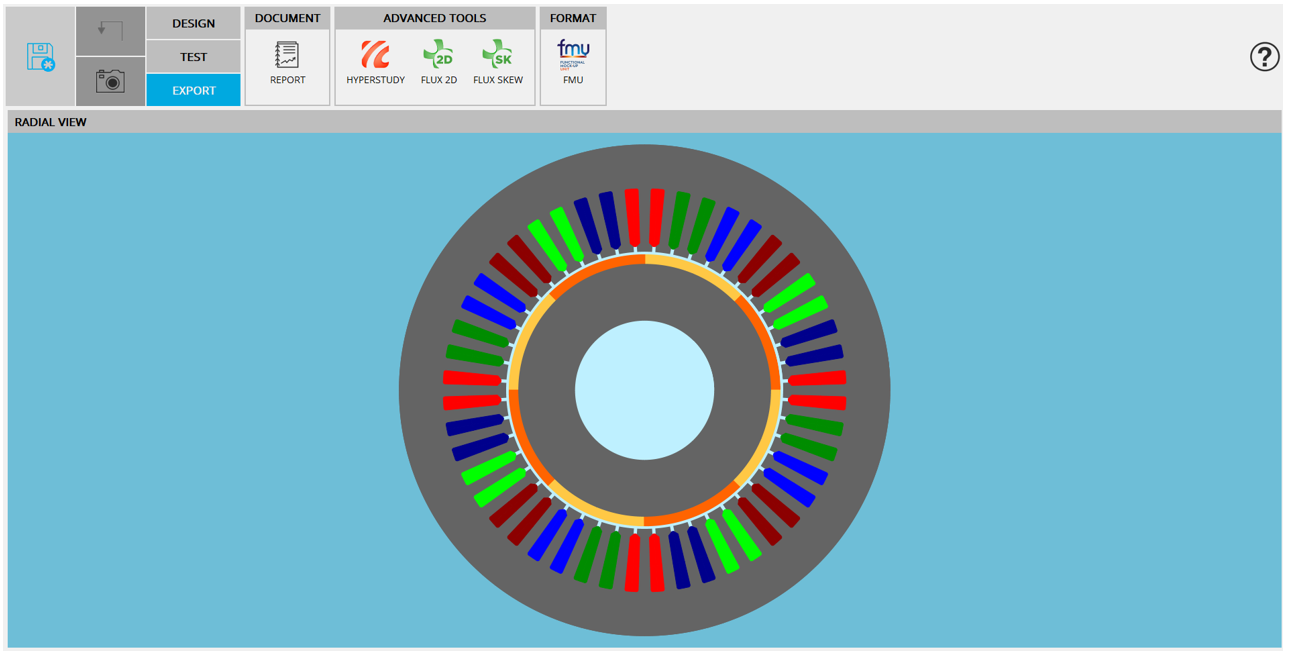Select the highlighted Export tab
Screen dimensions: 1289x655
click(193, 90)
